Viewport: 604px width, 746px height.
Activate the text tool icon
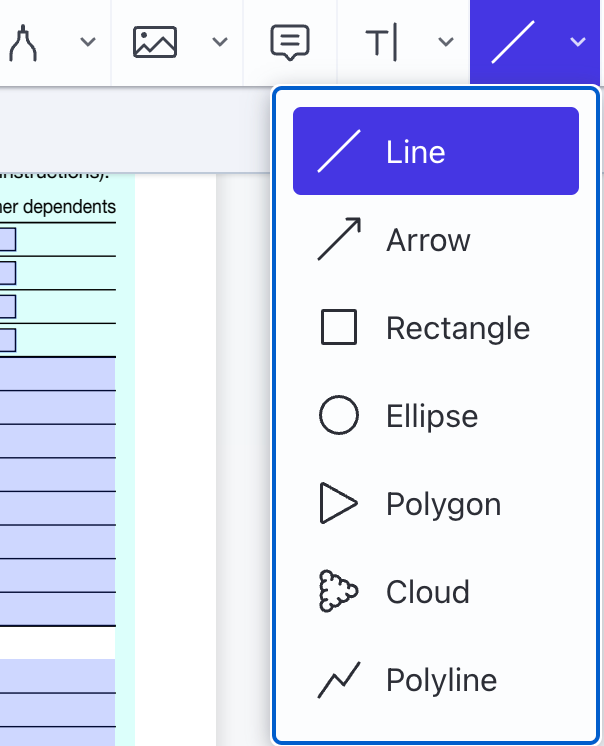tap(381, 42)
